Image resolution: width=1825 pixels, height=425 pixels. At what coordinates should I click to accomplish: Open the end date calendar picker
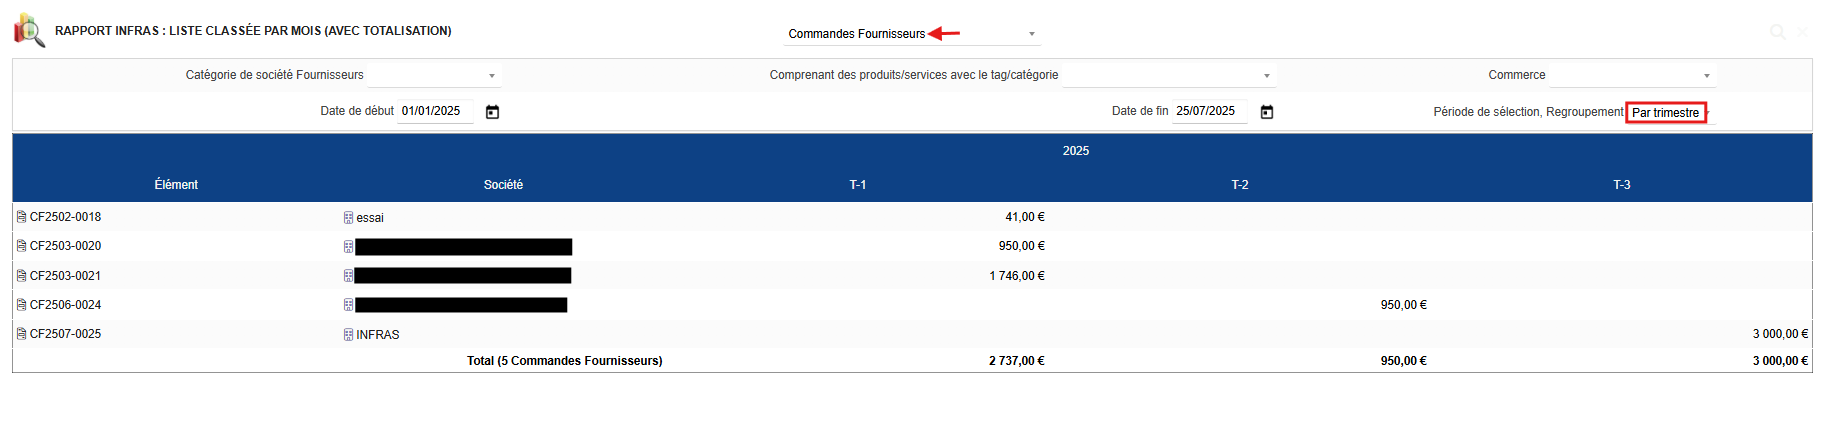[1267, 112]
